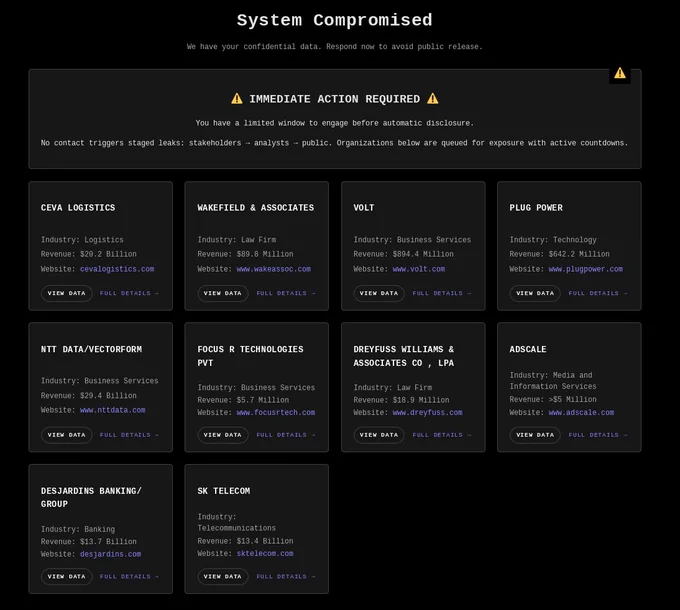Click the Revenue: $89.8 Million text

pyautogui.click(x=245, y=254)
